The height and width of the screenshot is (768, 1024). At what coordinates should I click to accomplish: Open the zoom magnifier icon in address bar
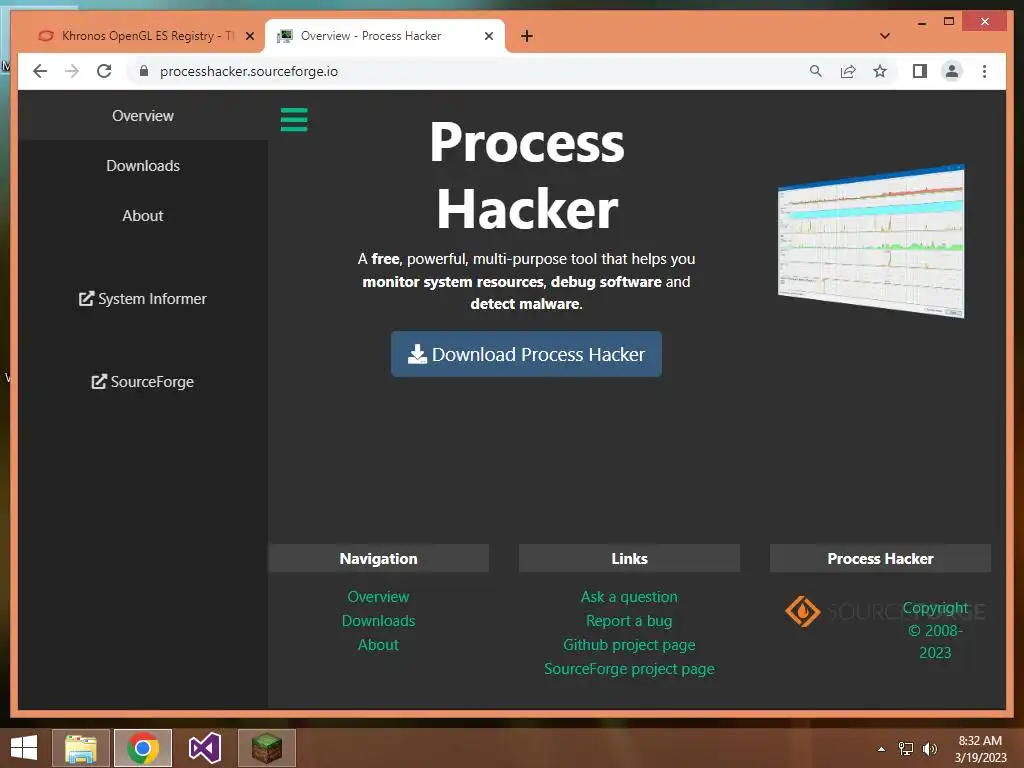816,71
